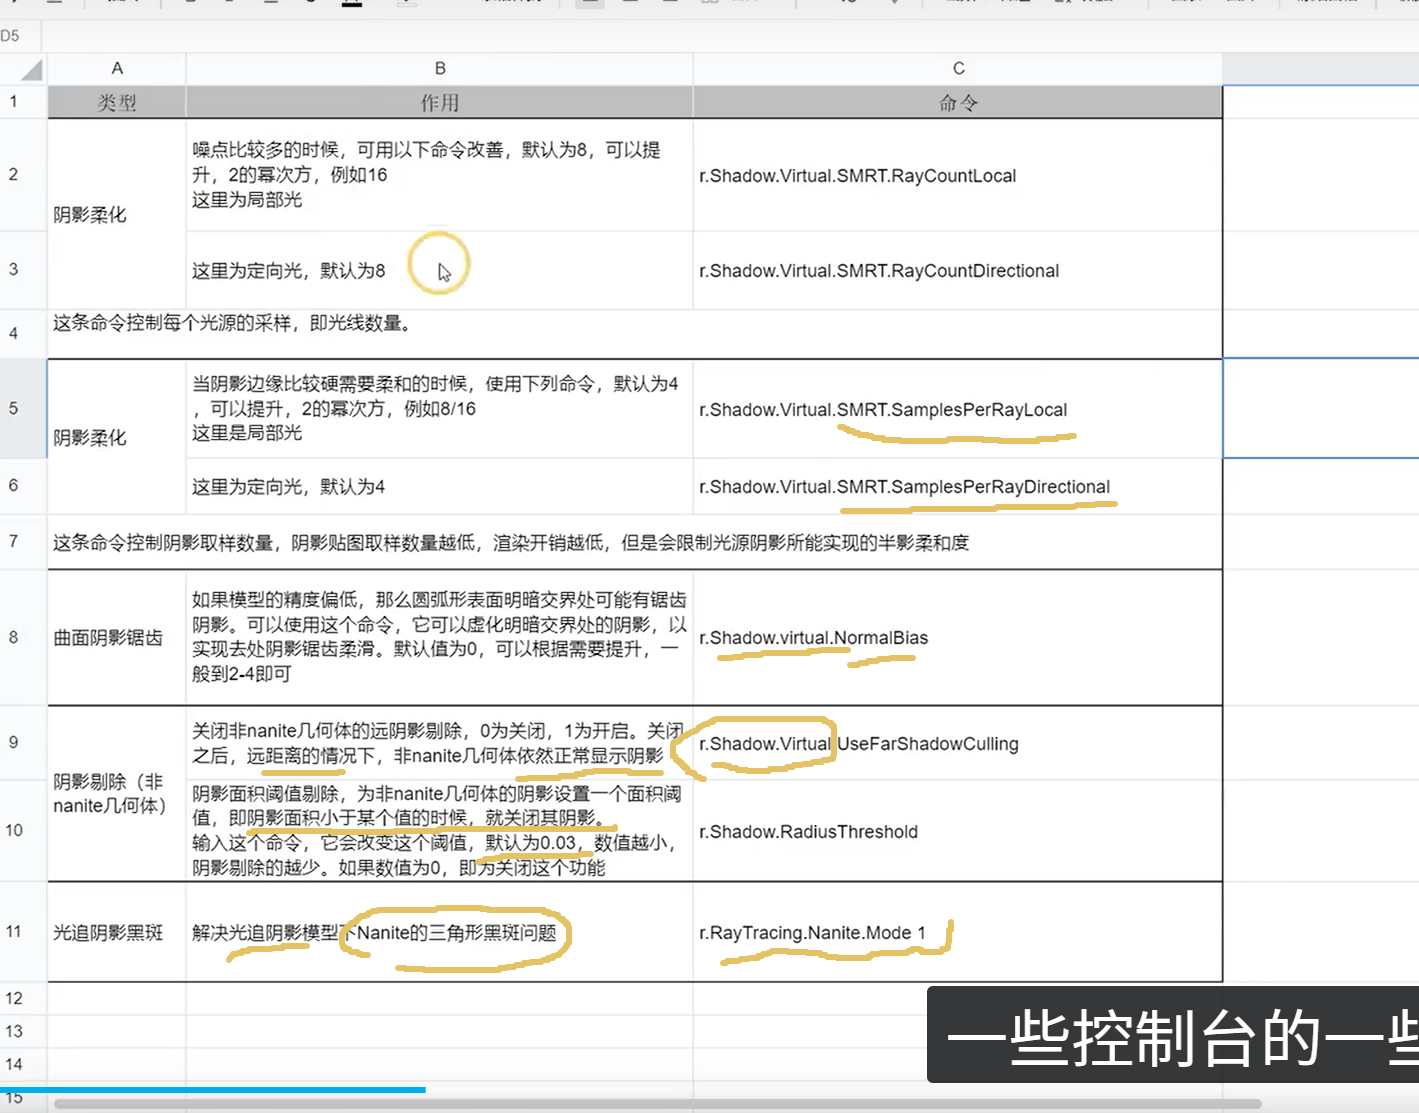Click the merged row 这条命令控制每个光源的采样
1419x1113 pixels.
coord(635,334)
